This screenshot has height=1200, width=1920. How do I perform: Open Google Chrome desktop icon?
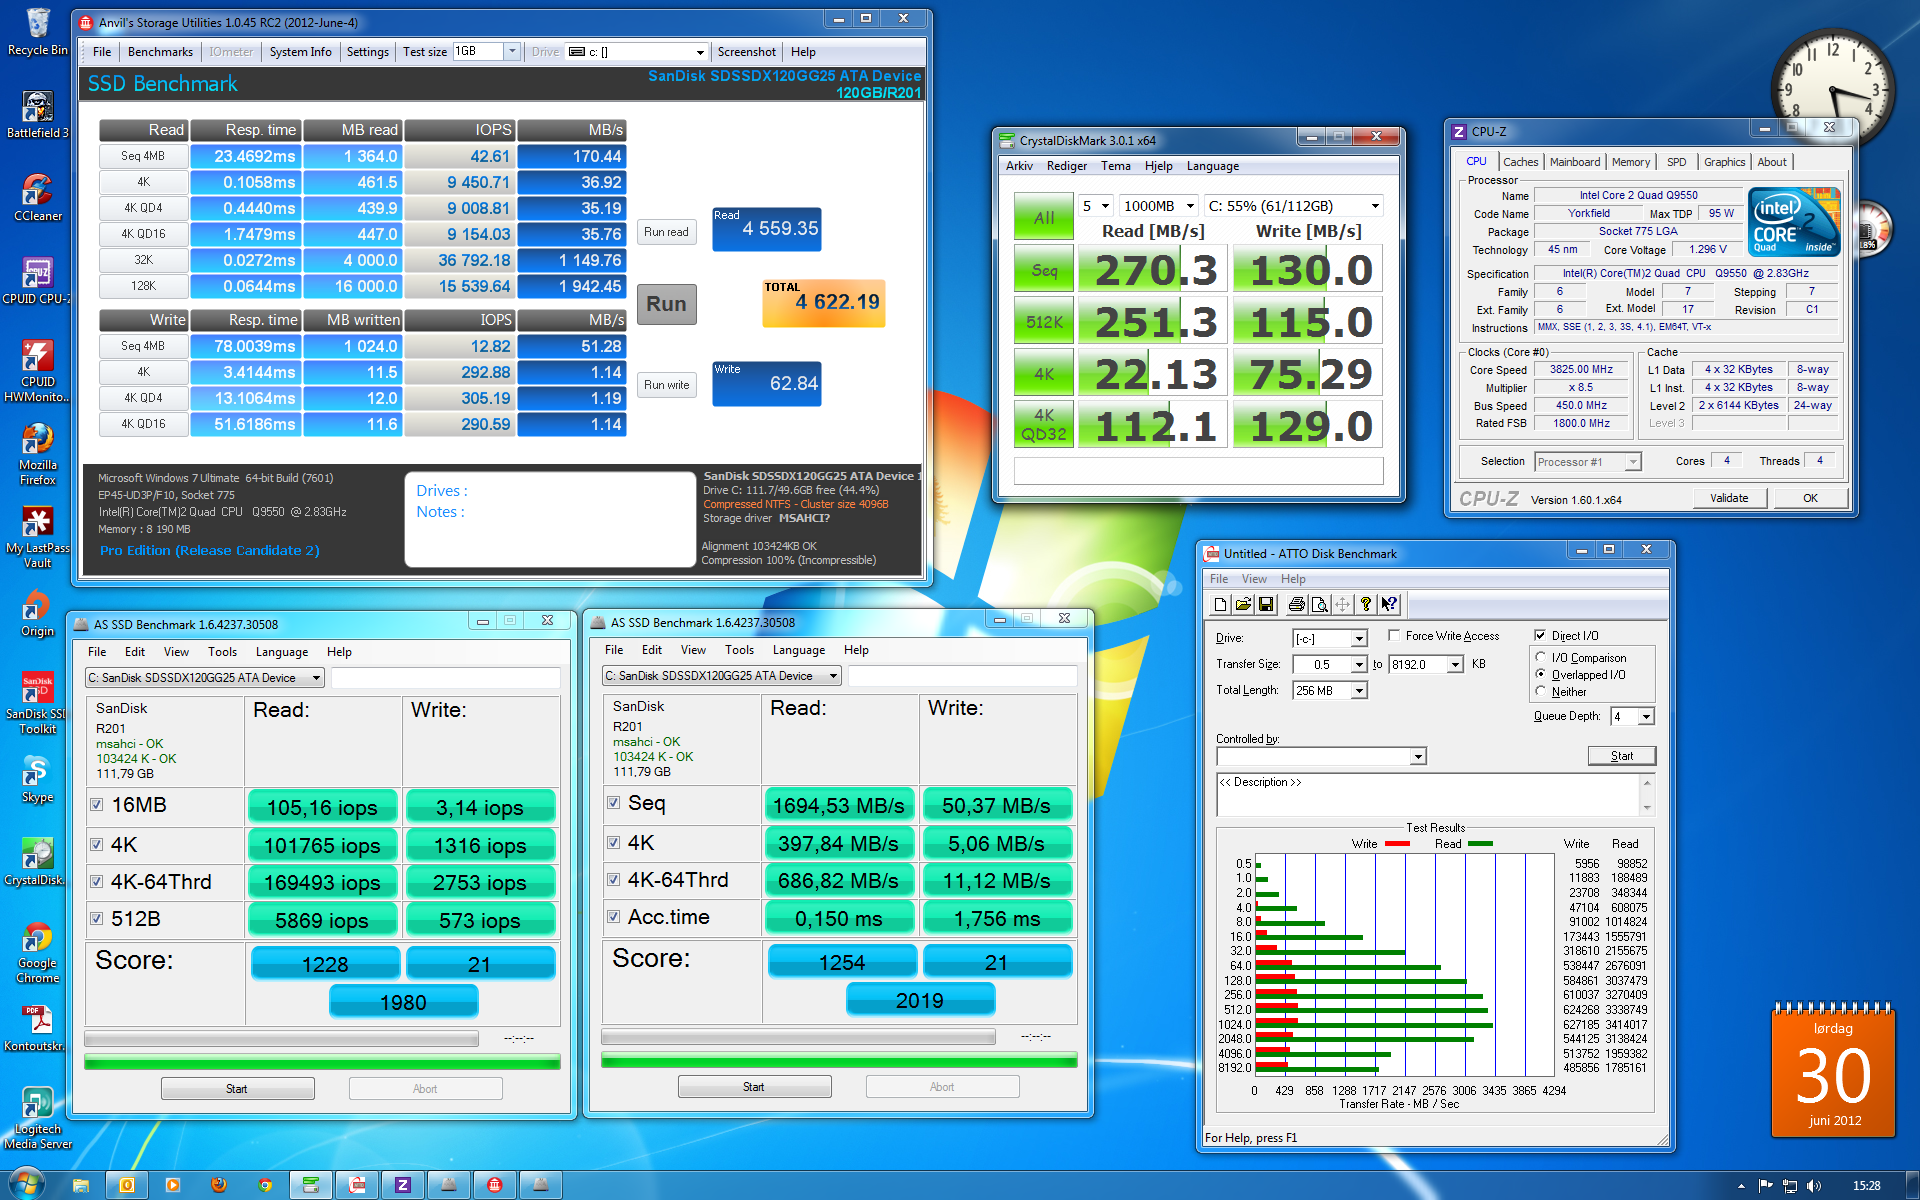pyautogui.click(x=38, y=953)
